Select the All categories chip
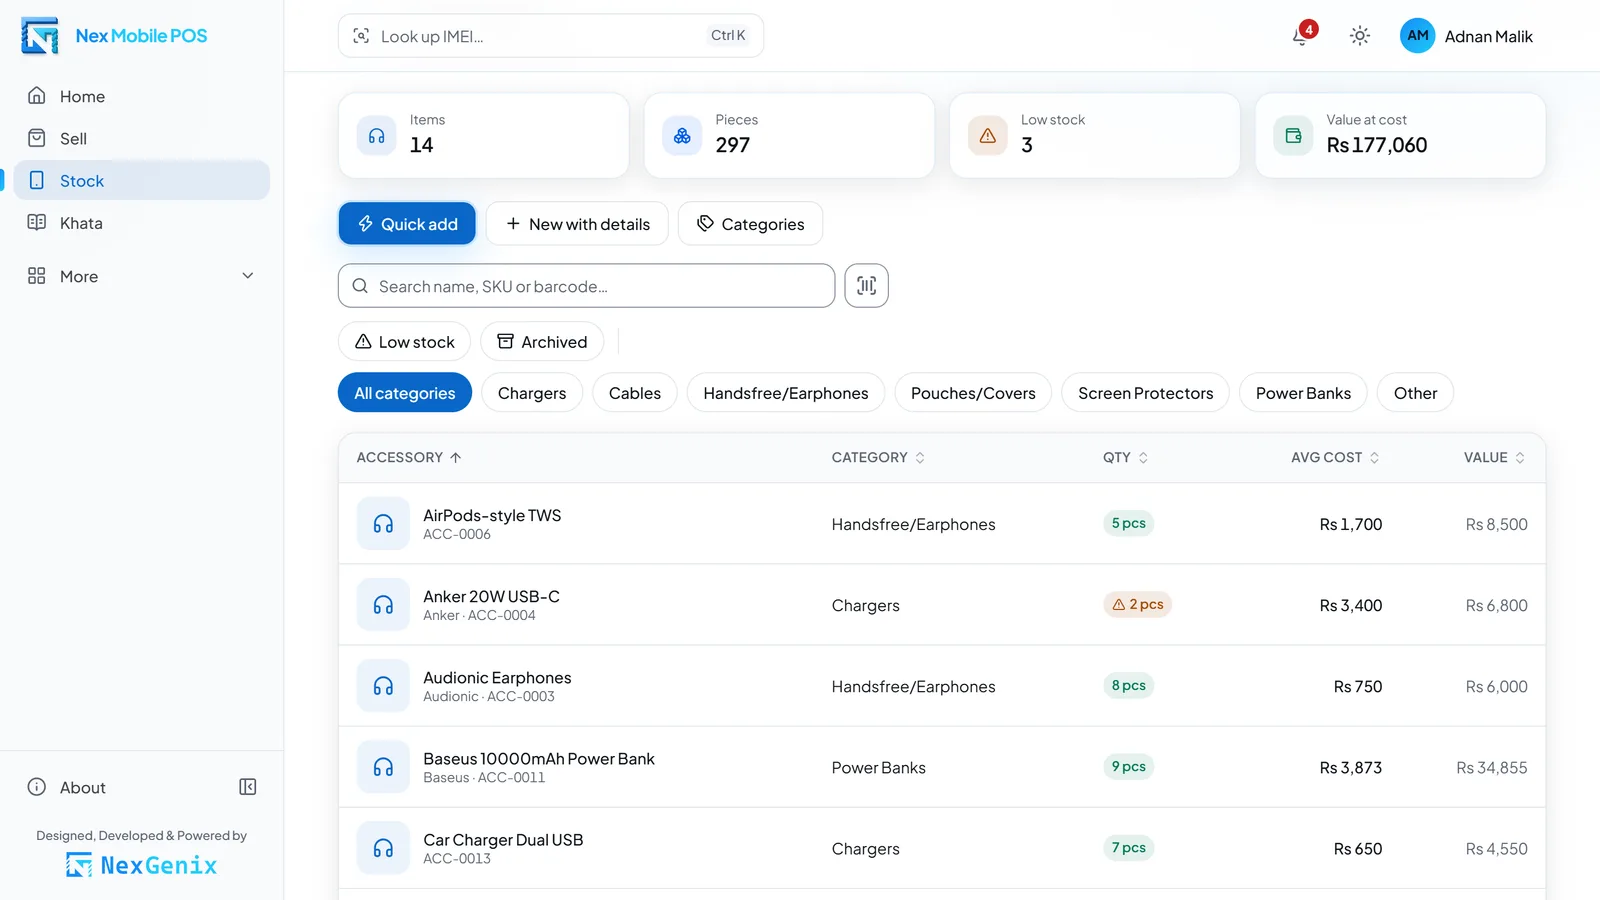1600x900 pixels. [x=405, y=393]
